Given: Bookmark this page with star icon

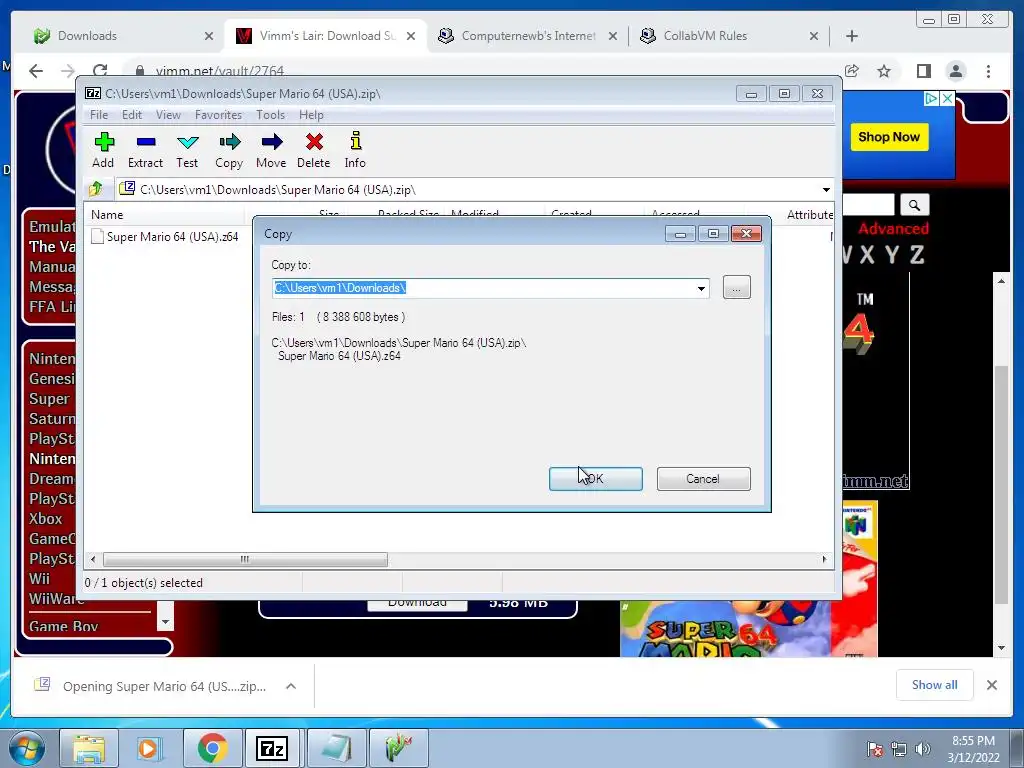Looking at the screenshot, I should 884,71.
